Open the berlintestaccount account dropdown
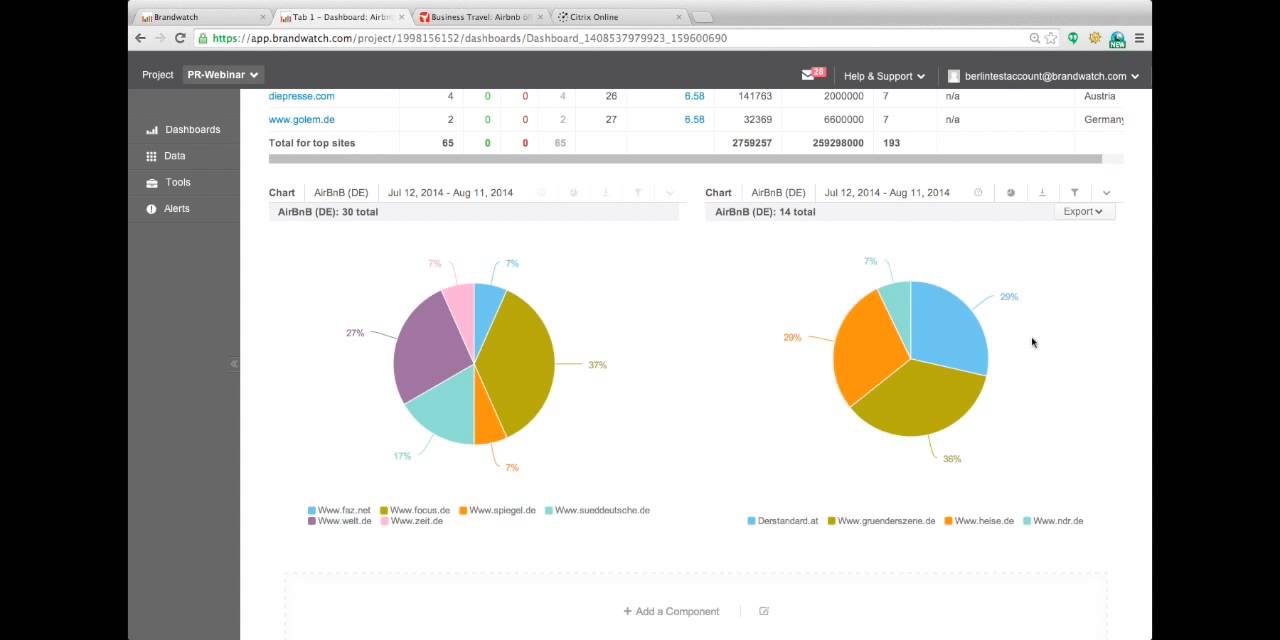The height and width of the screenshot is (640, 1280). (x=1044, y=76)
